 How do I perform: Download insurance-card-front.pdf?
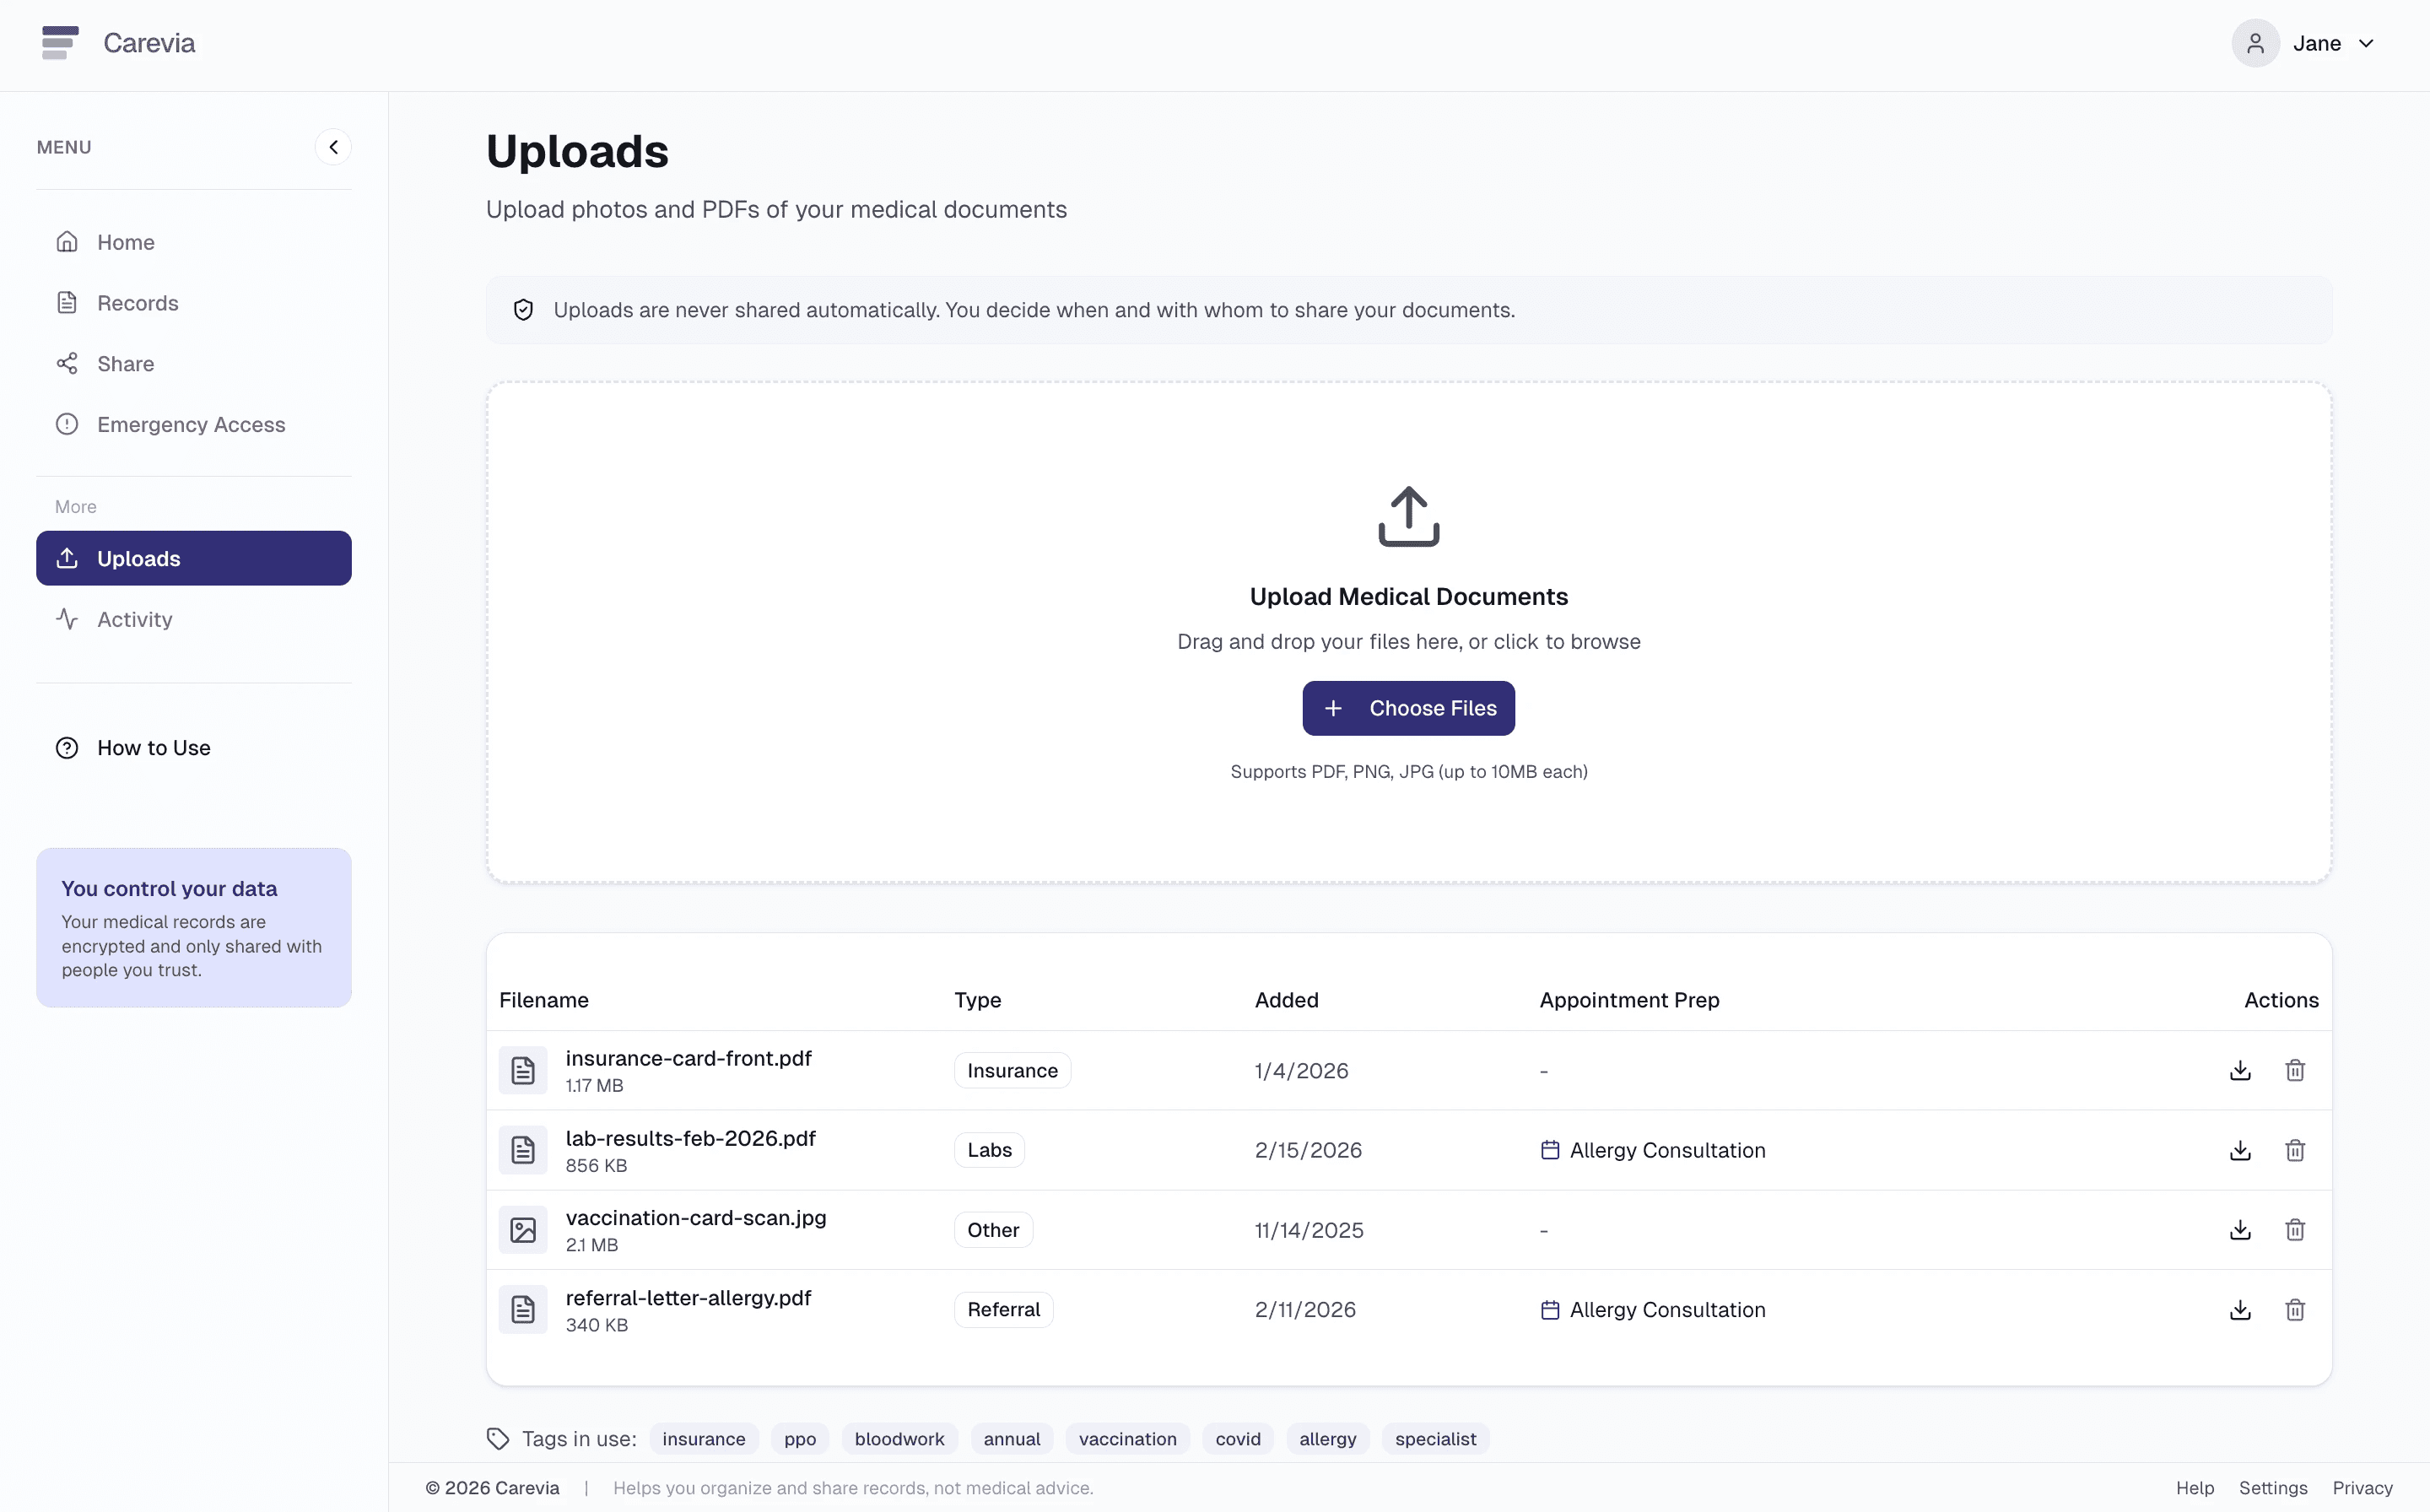[x=2240, y=1070]
